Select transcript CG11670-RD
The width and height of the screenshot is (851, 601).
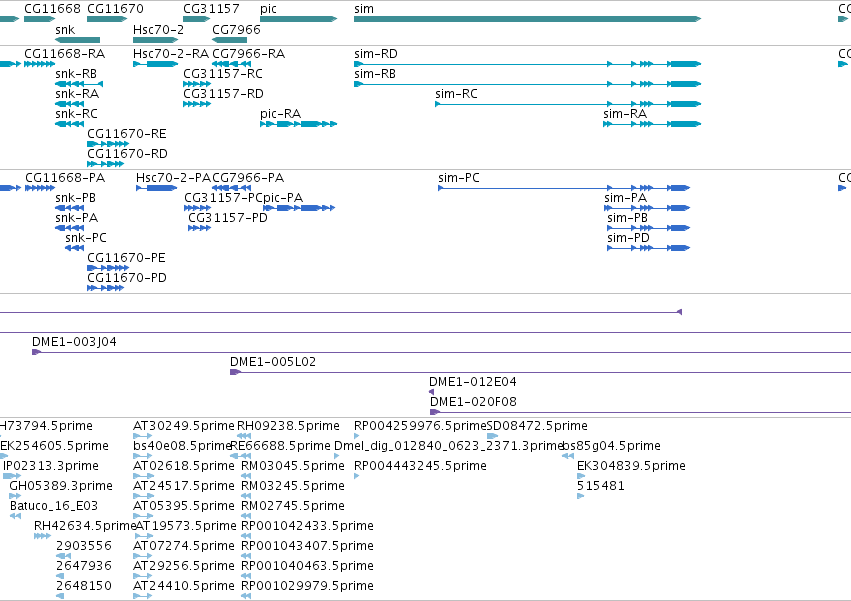pyautogui.click(x=106, y=165)
